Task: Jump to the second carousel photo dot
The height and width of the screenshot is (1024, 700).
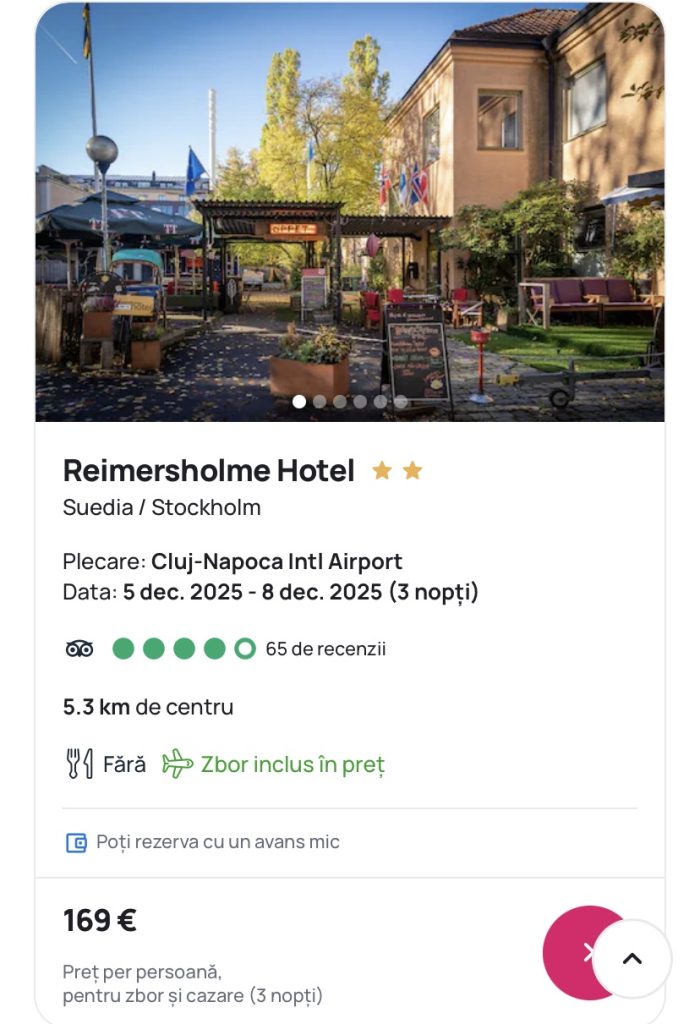Action: [x=319, y=401]
